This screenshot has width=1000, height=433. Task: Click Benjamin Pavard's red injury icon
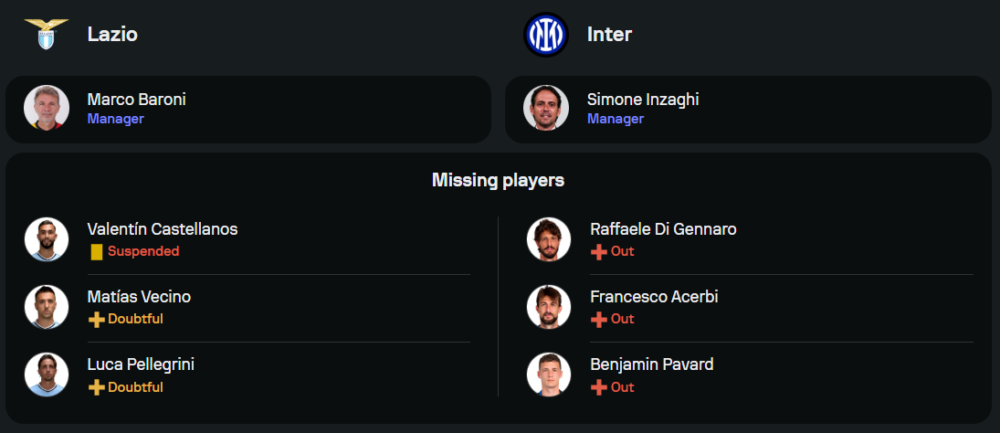pyautogui.click(x=599, y=388)
